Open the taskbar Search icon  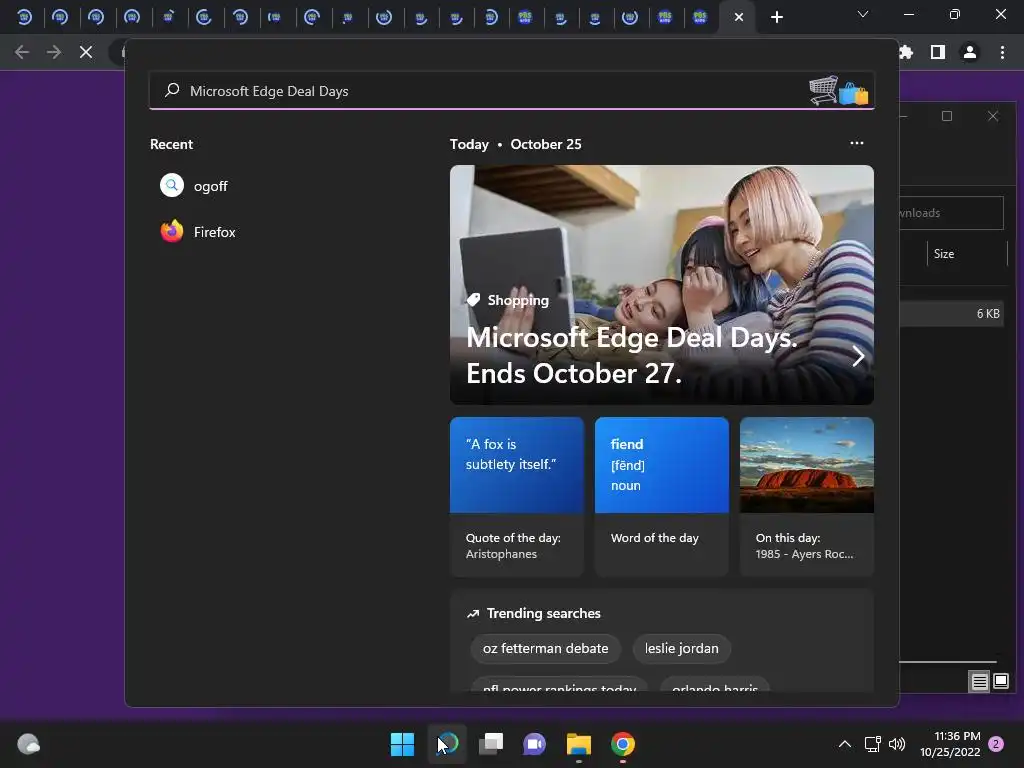[447, 744]
